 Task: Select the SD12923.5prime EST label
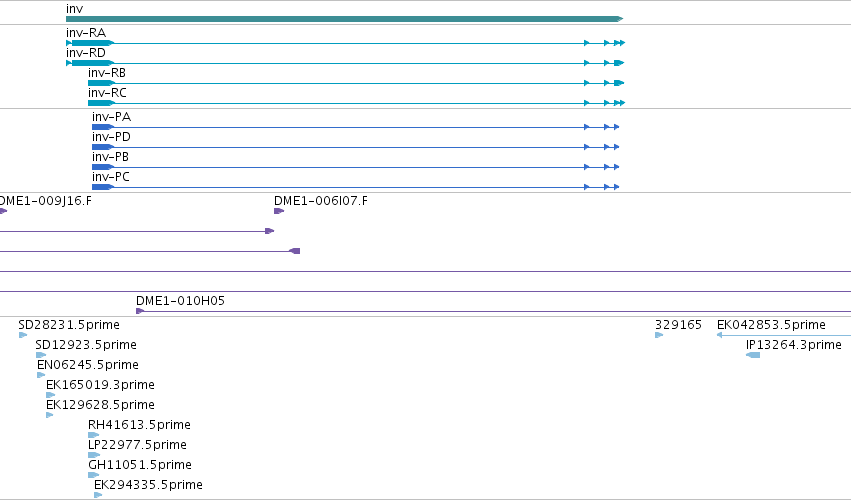[86, 345]
